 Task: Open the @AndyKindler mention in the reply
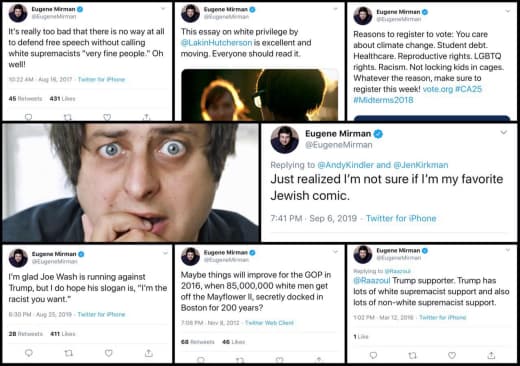point(345,165)
